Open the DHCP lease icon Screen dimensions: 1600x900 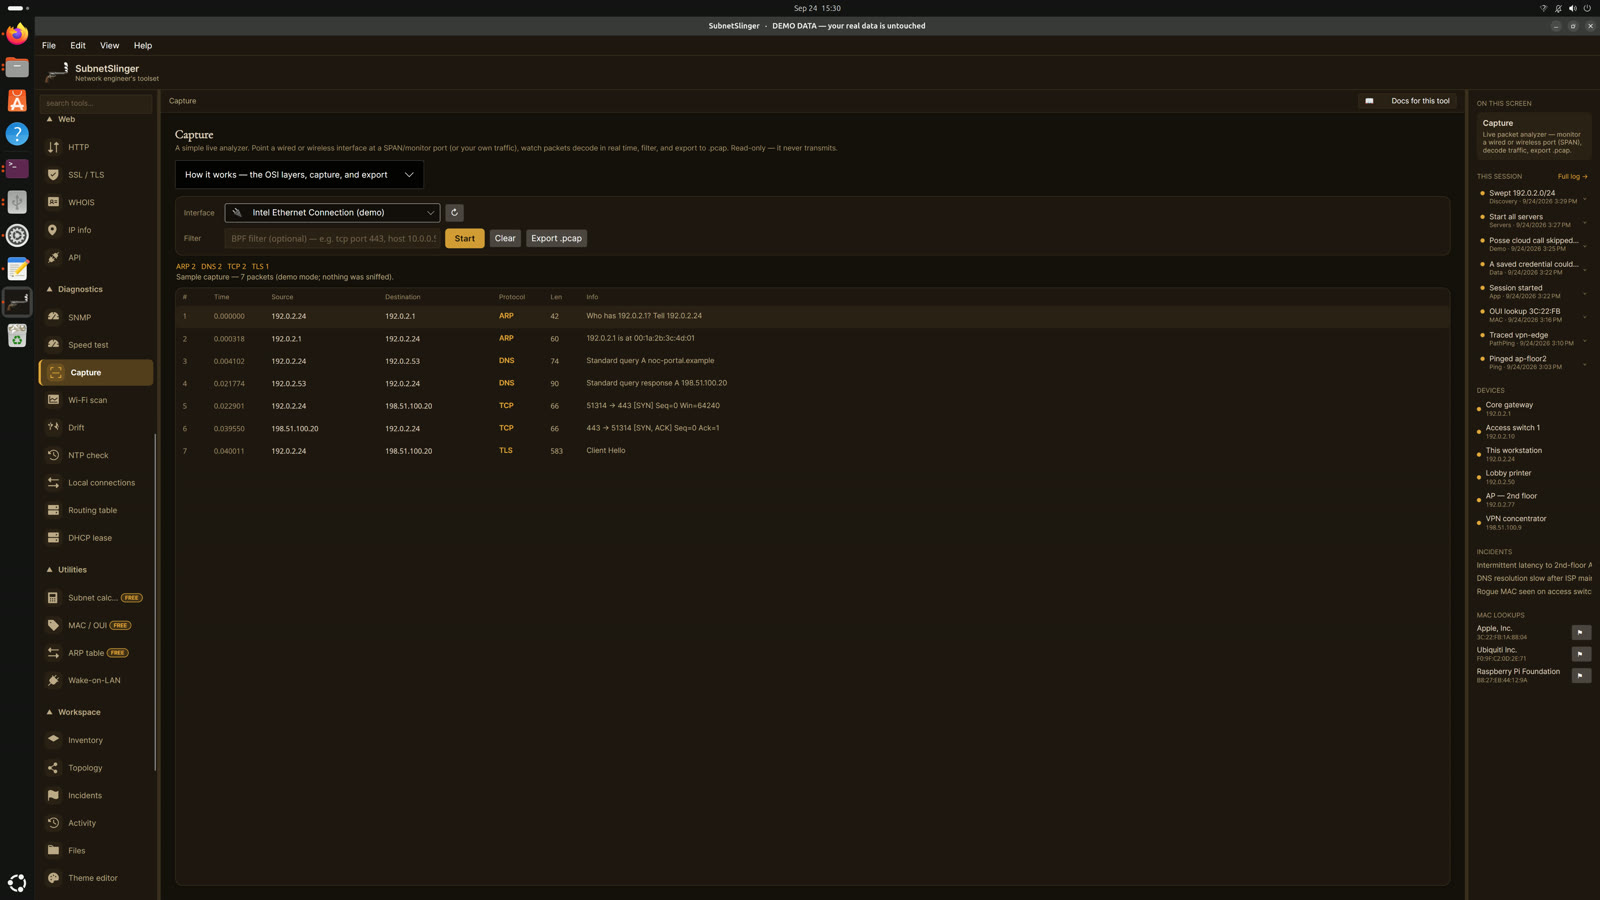tap(53, 537)
